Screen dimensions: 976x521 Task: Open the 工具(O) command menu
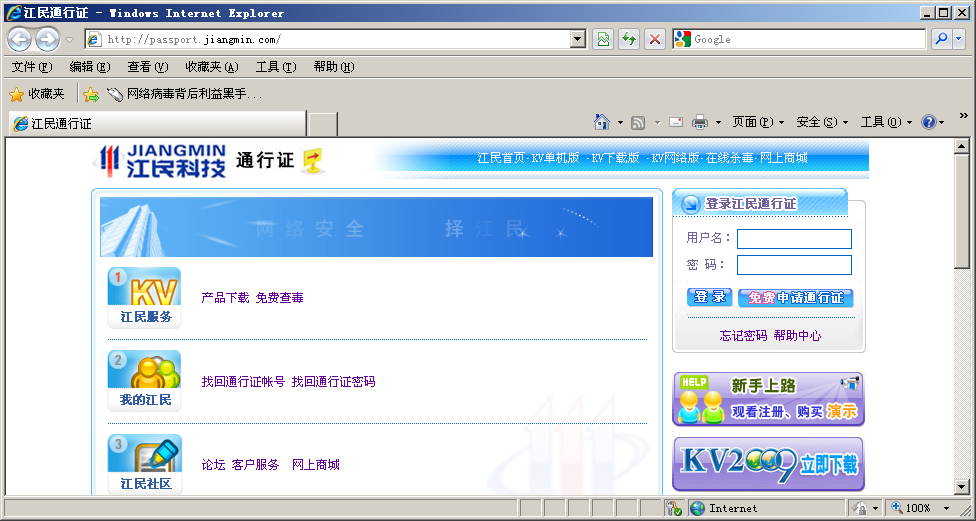(886, 122)
